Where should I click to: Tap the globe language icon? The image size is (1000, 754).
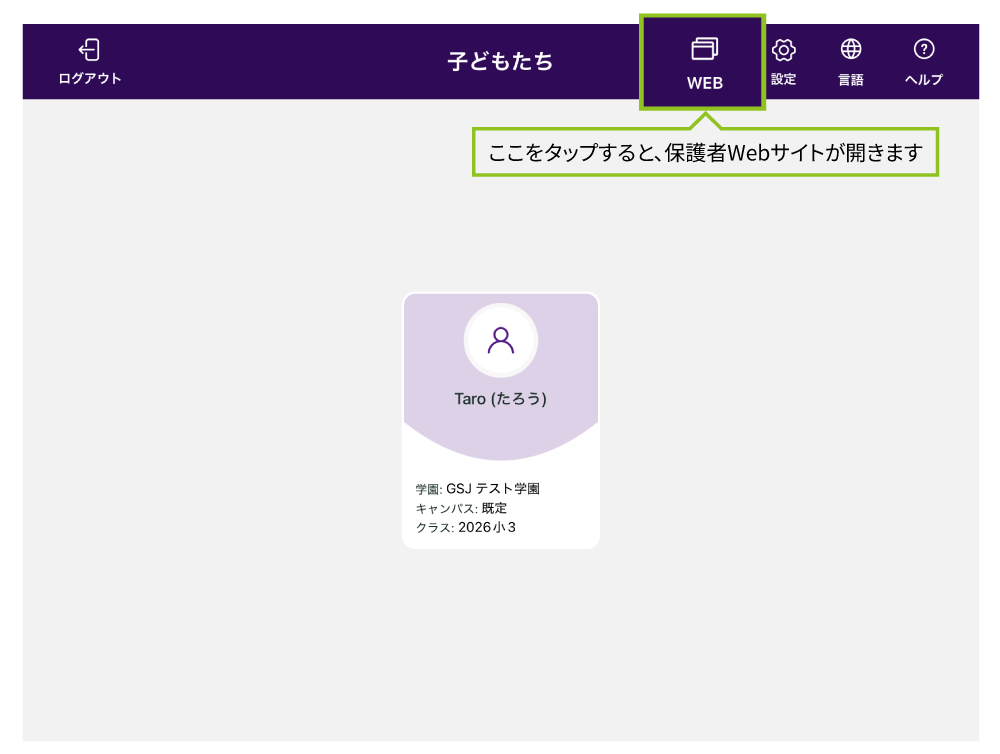[851, 49]
